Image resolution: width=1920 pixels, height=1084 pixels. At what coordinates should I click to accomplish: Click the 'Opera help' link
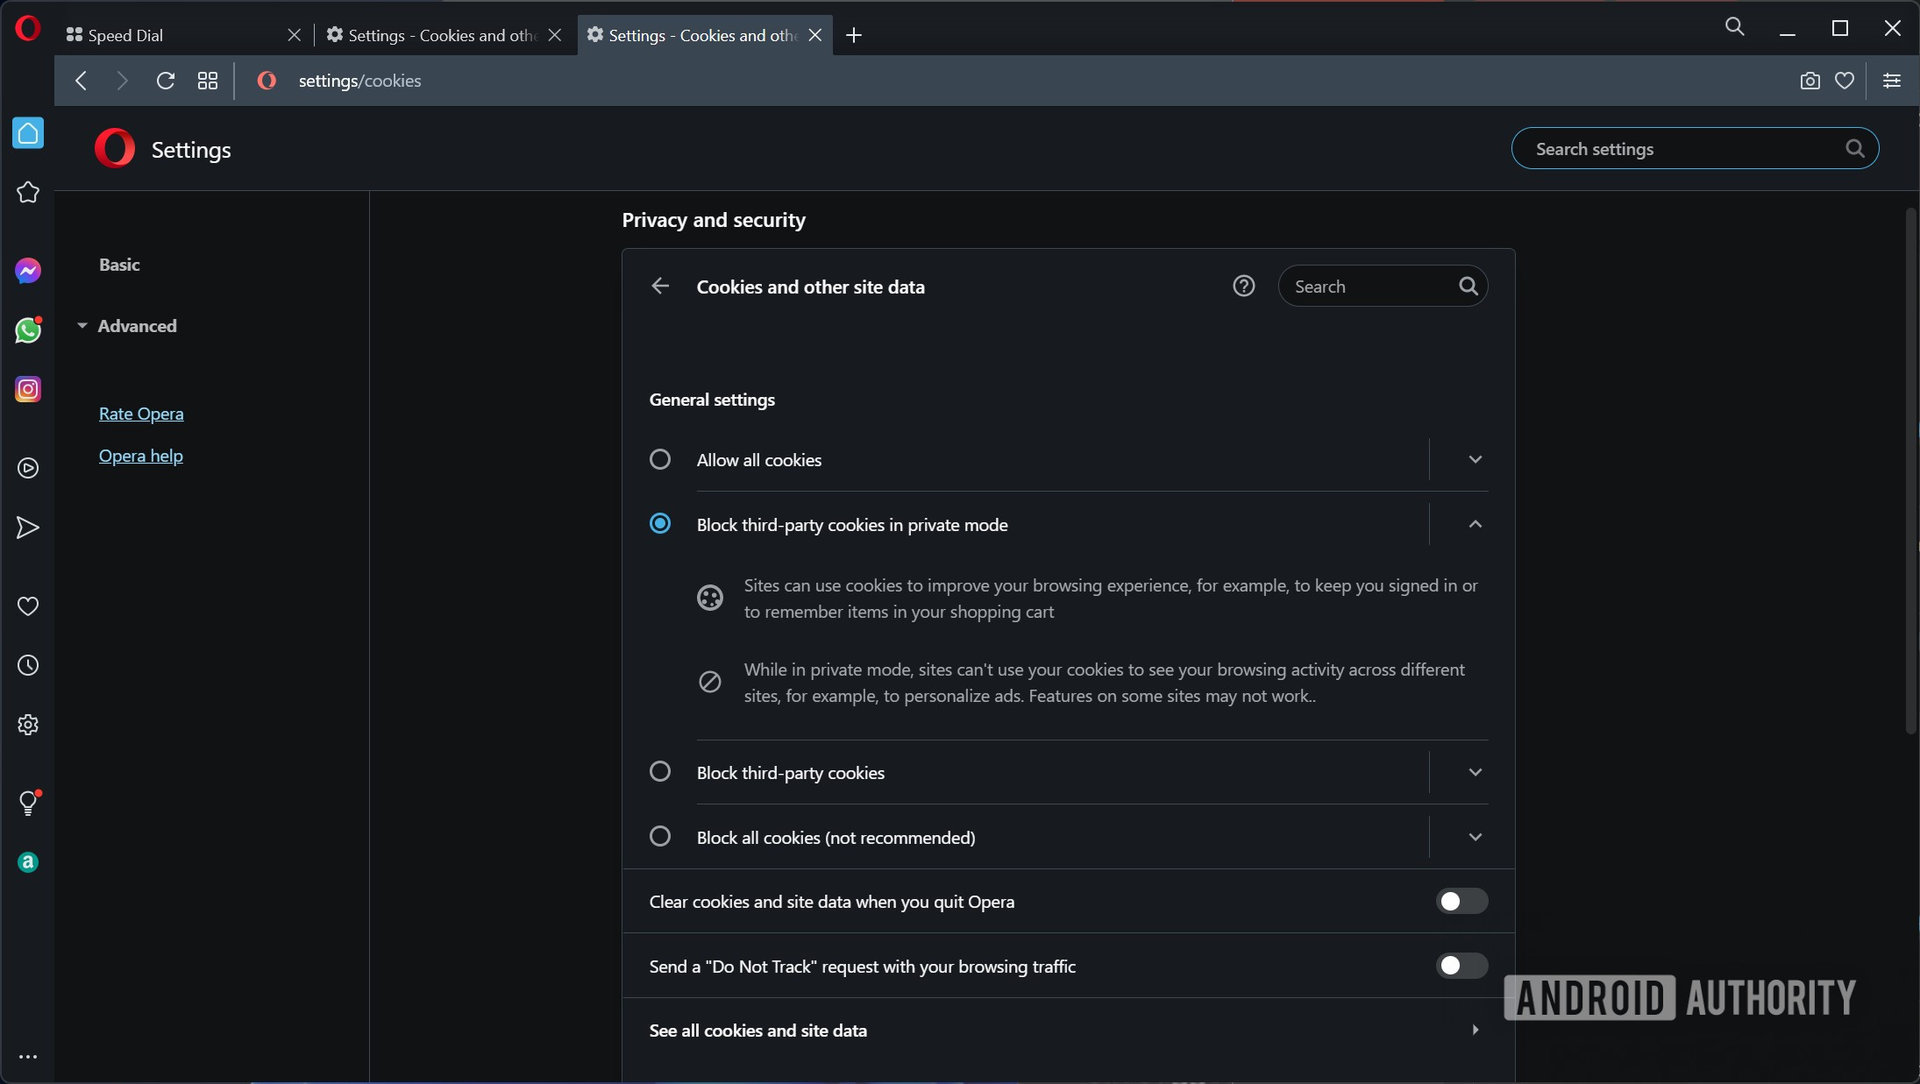click(x=140, y=456)
